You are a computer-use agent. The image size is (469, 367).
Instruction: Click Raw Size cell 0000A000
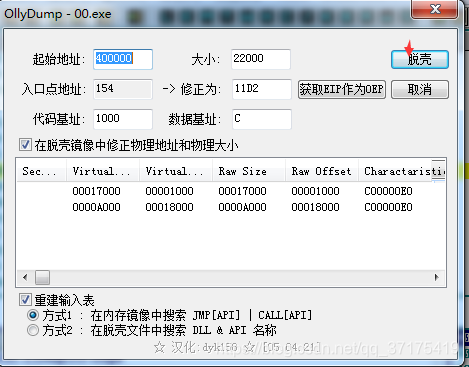[x=242, y=207]
